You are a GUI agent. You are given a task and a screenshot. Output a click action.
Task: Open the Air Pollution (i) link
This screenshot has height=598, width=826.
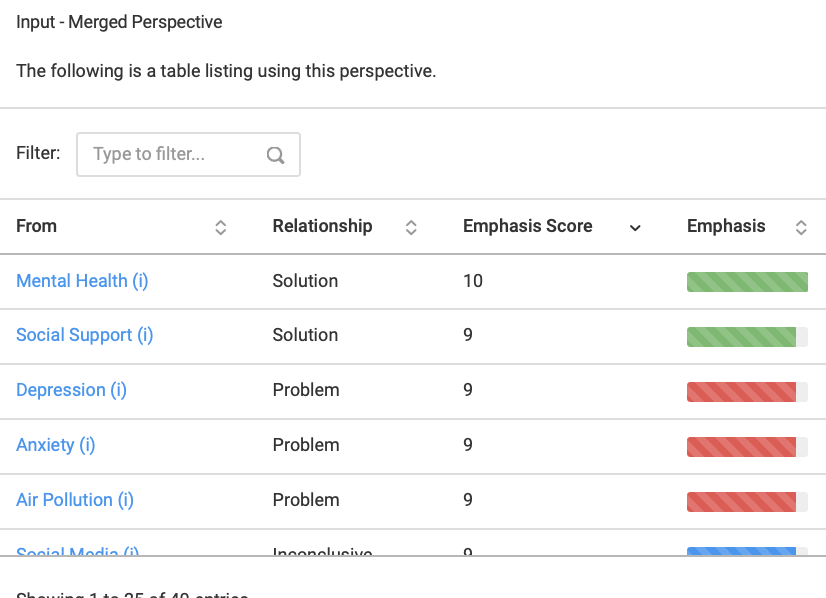pos(75,499)
